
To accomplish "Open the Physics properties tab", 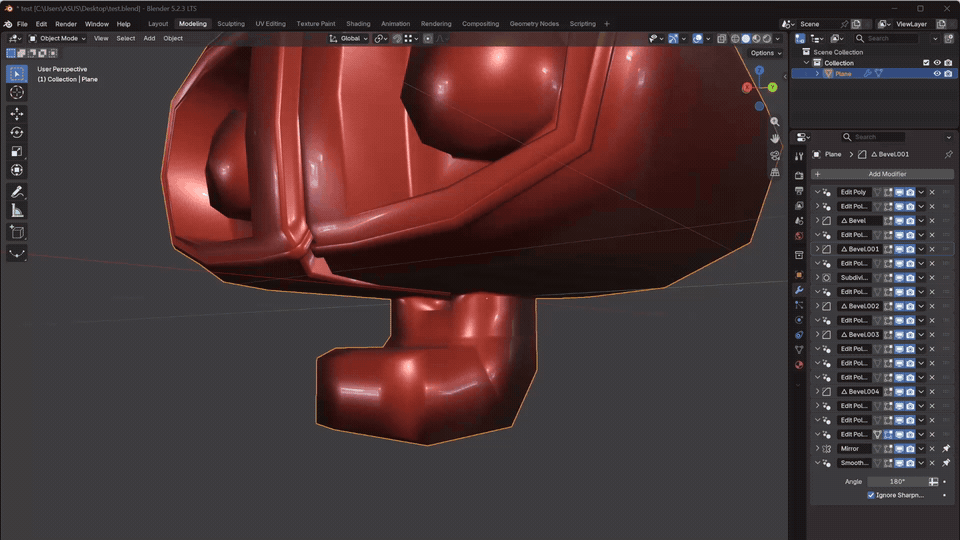I will point(799,320).
